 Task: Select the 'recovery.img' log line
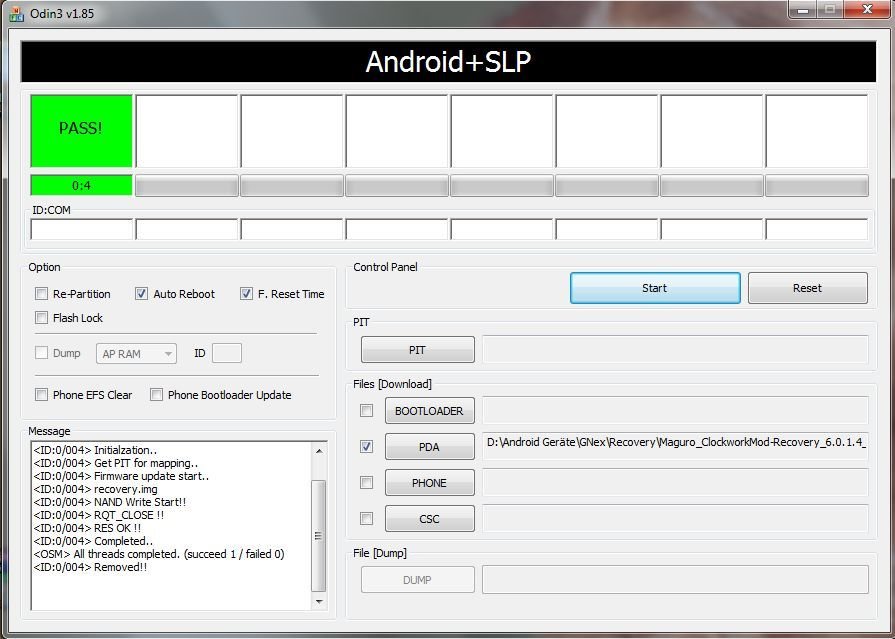click(x=95, y=489)
